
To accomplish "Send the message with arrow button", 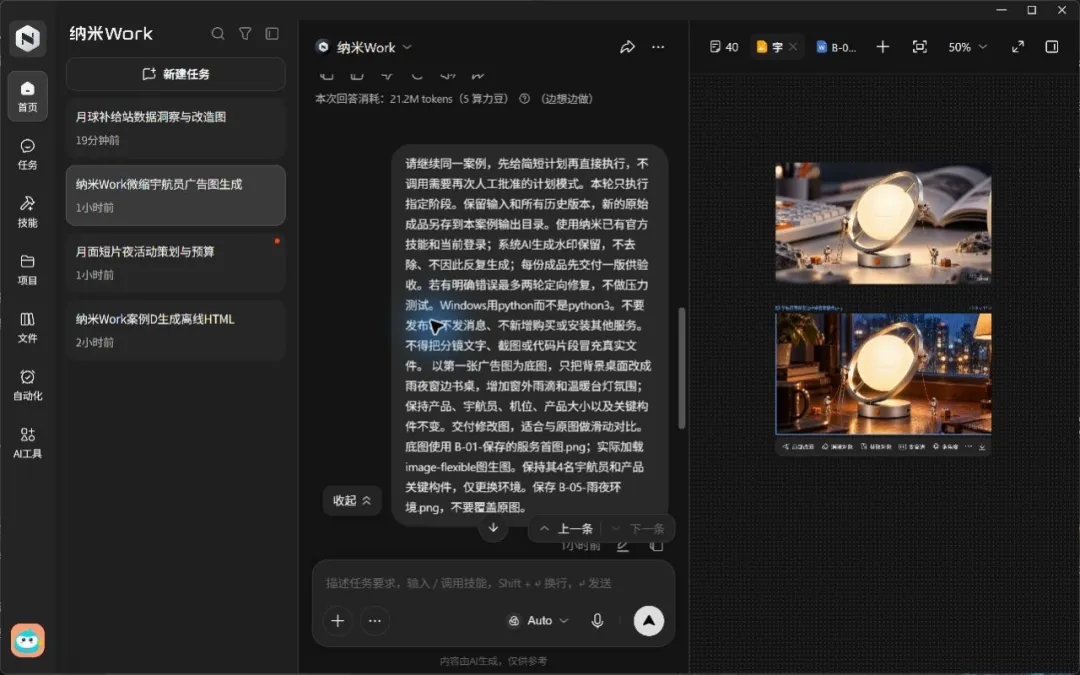I will click(649, 621).
